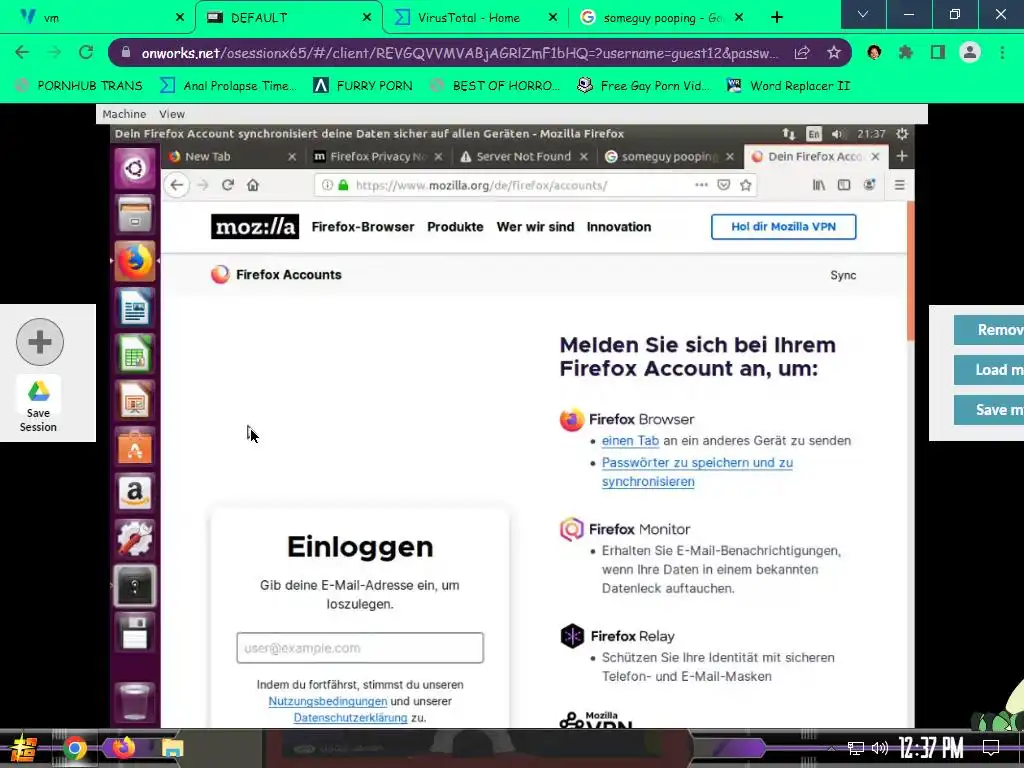
Task: Follow einen Tab link
Action: [630, 441]
